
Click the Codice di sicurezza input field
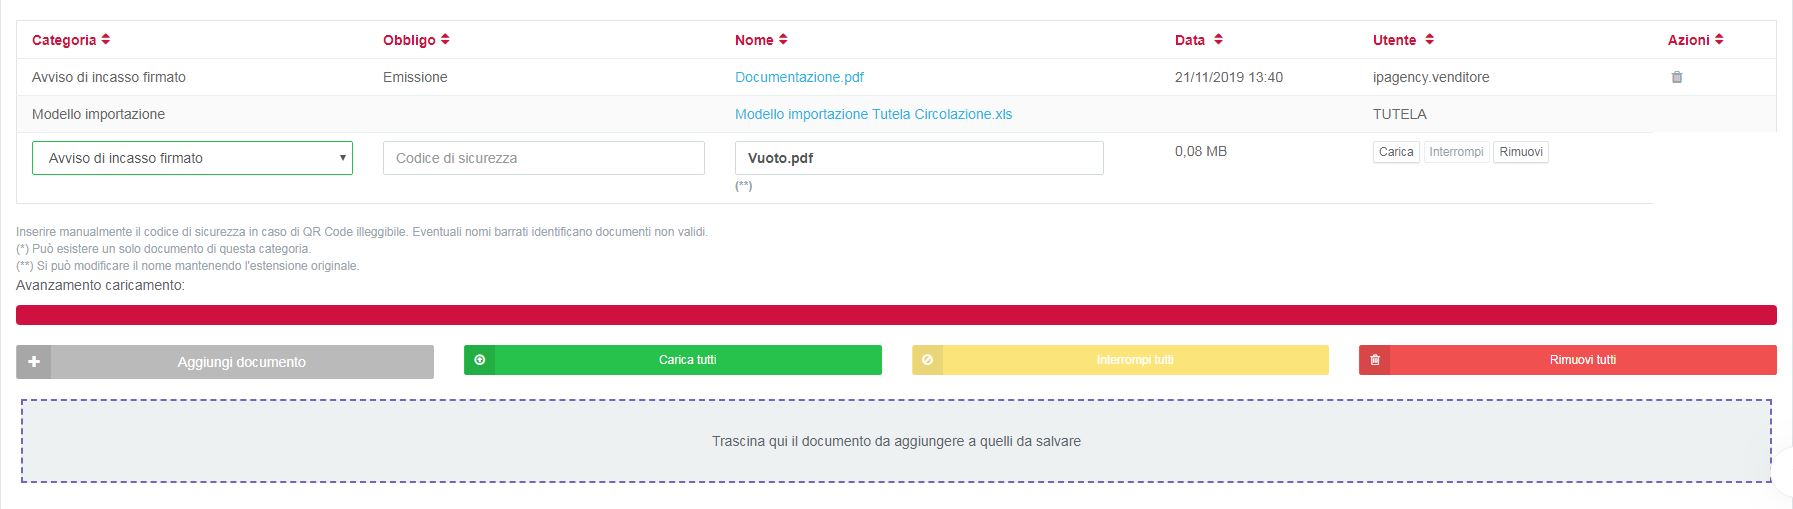(544, 158)
